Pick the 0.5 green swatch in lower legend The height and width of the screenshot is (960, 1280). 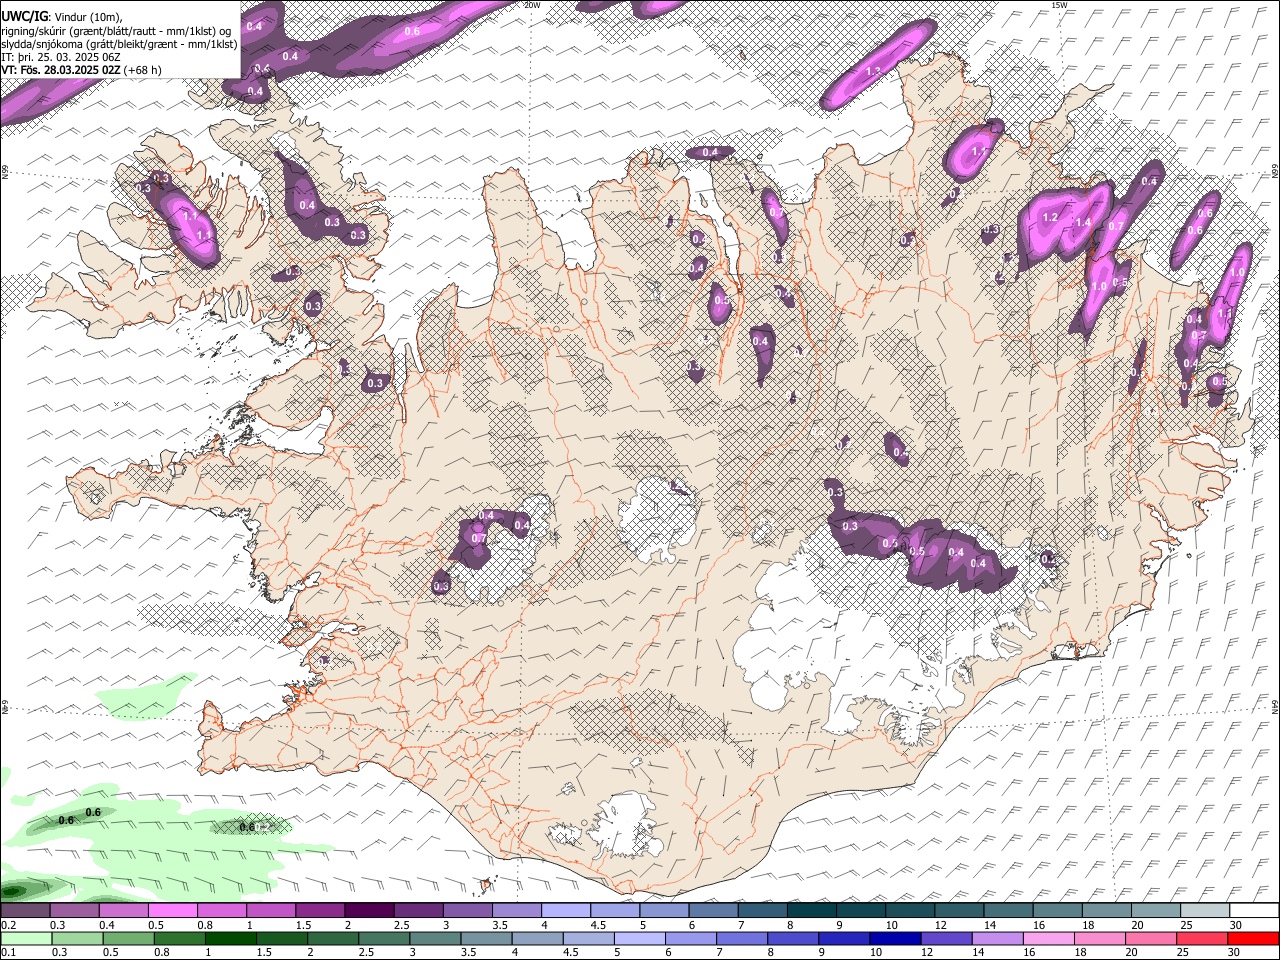pos(128,938)
